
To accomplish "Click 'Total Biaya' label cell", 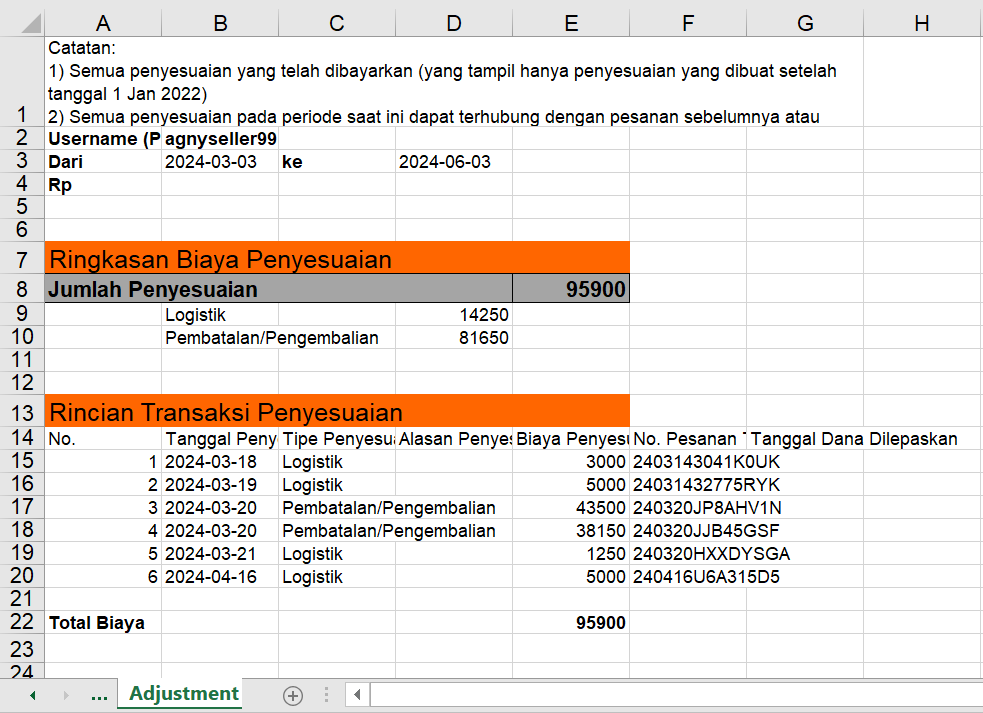I will coord(103,622).
